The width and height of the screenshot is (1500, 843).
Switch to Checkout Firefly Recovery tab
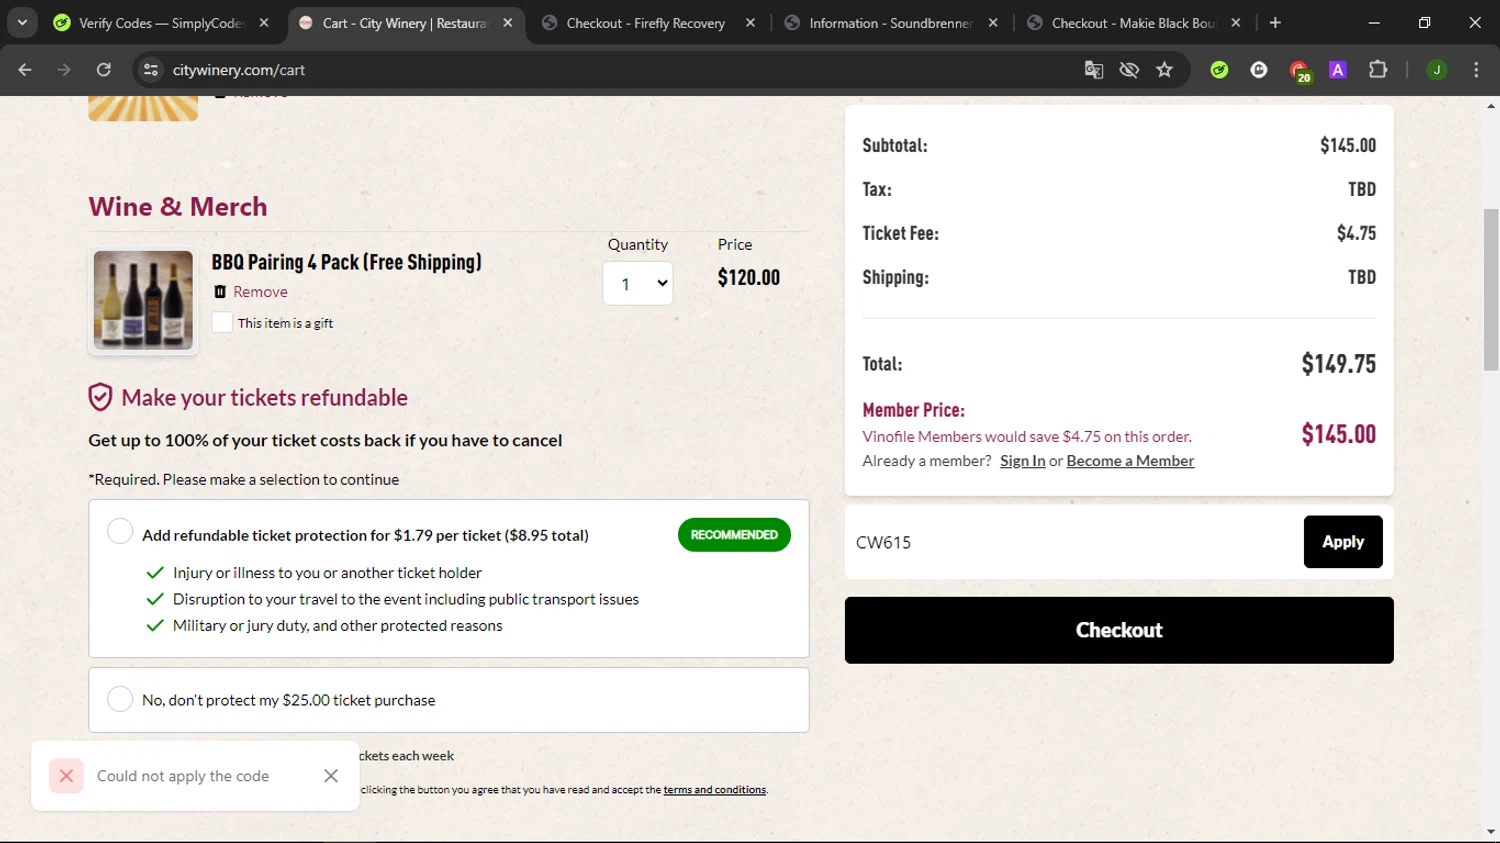pyautogui.click(x=645, y=23)
